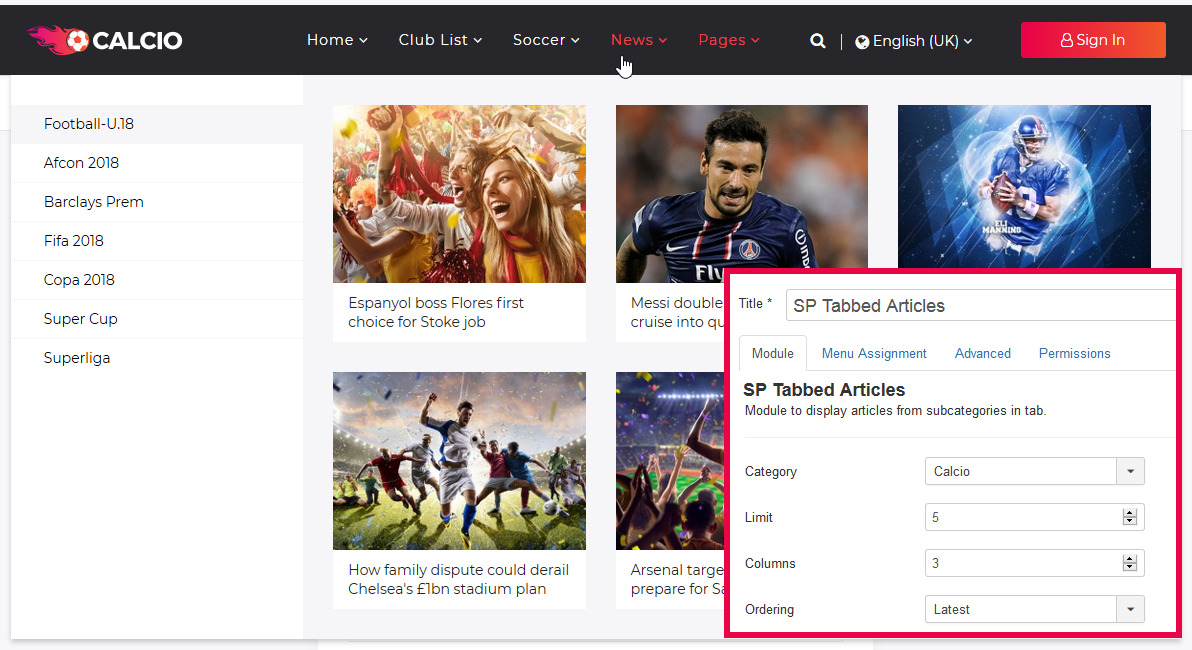Viewport: 1192px width, 650px height.
Task: Select Football-U.18 category
Action: [157, 124]
